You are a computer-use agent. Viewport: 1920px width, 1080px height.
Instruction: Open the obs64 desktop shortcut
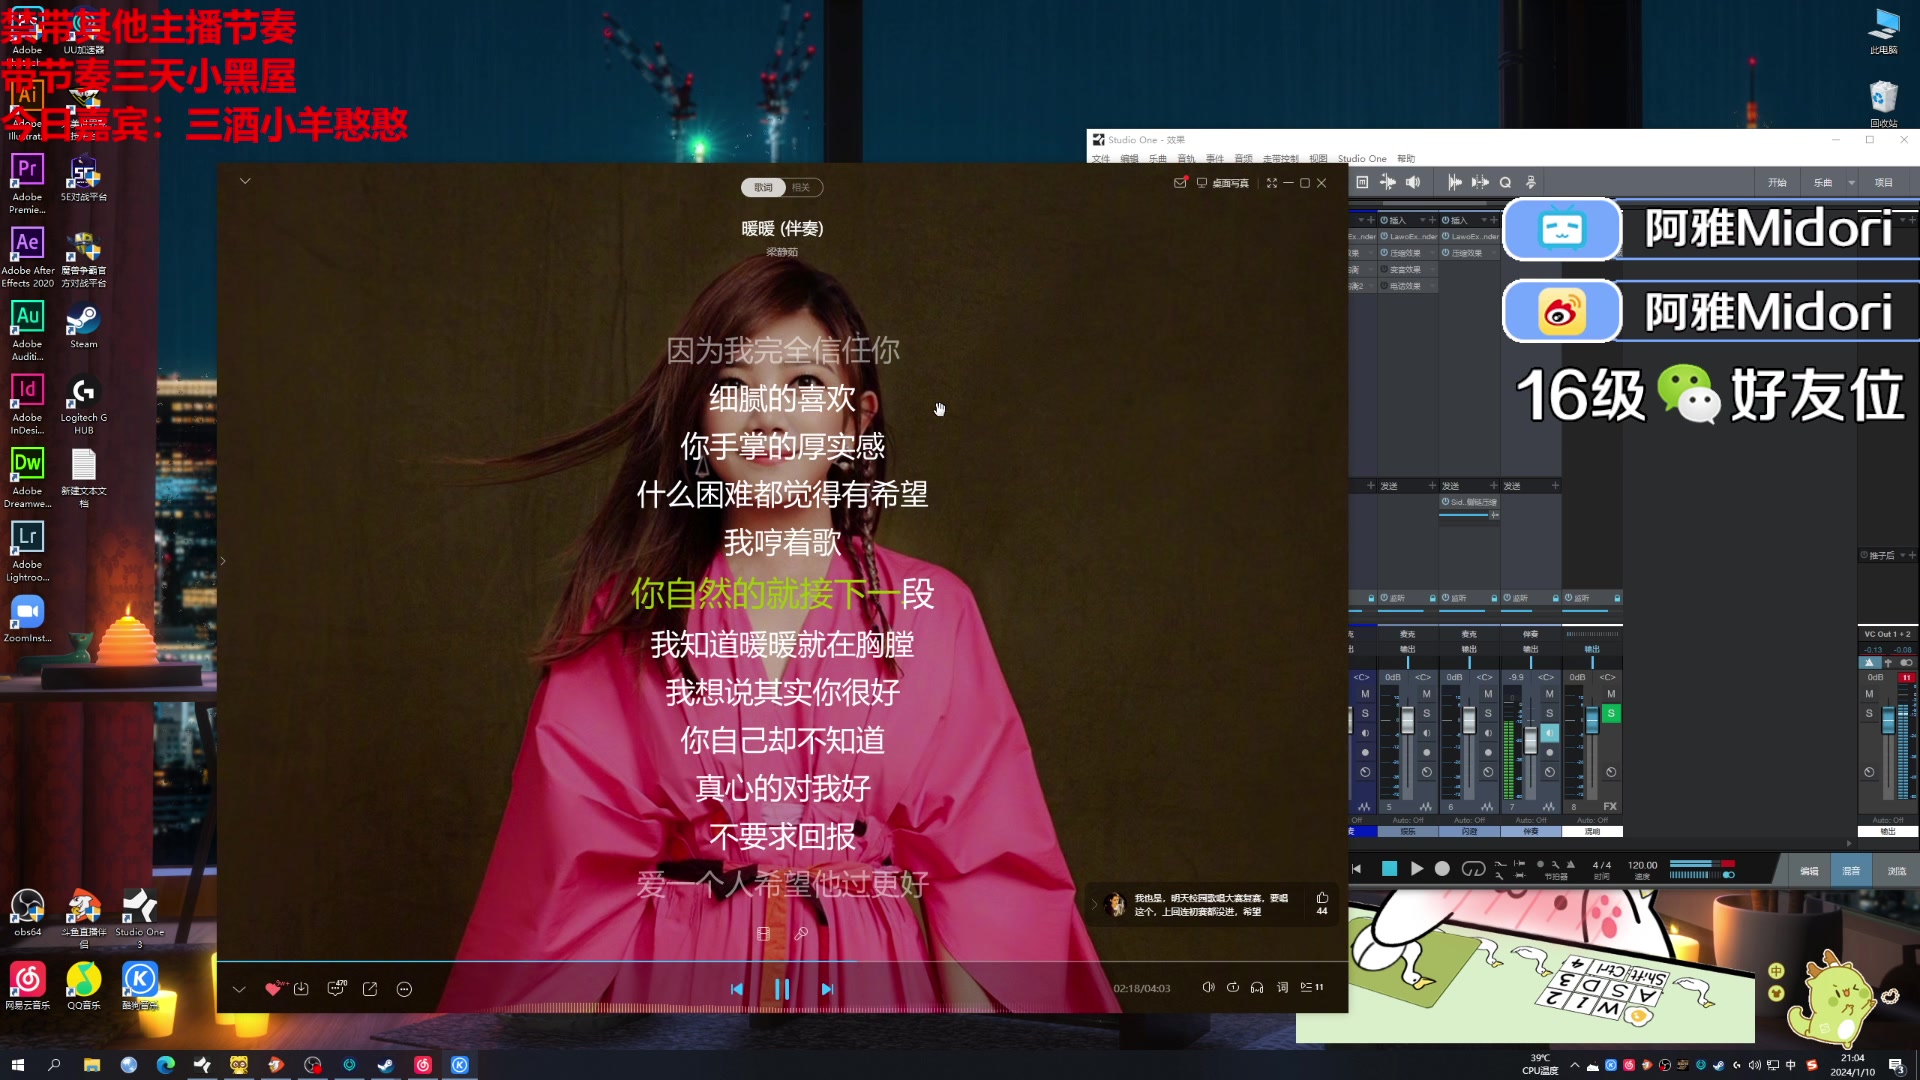27,912
